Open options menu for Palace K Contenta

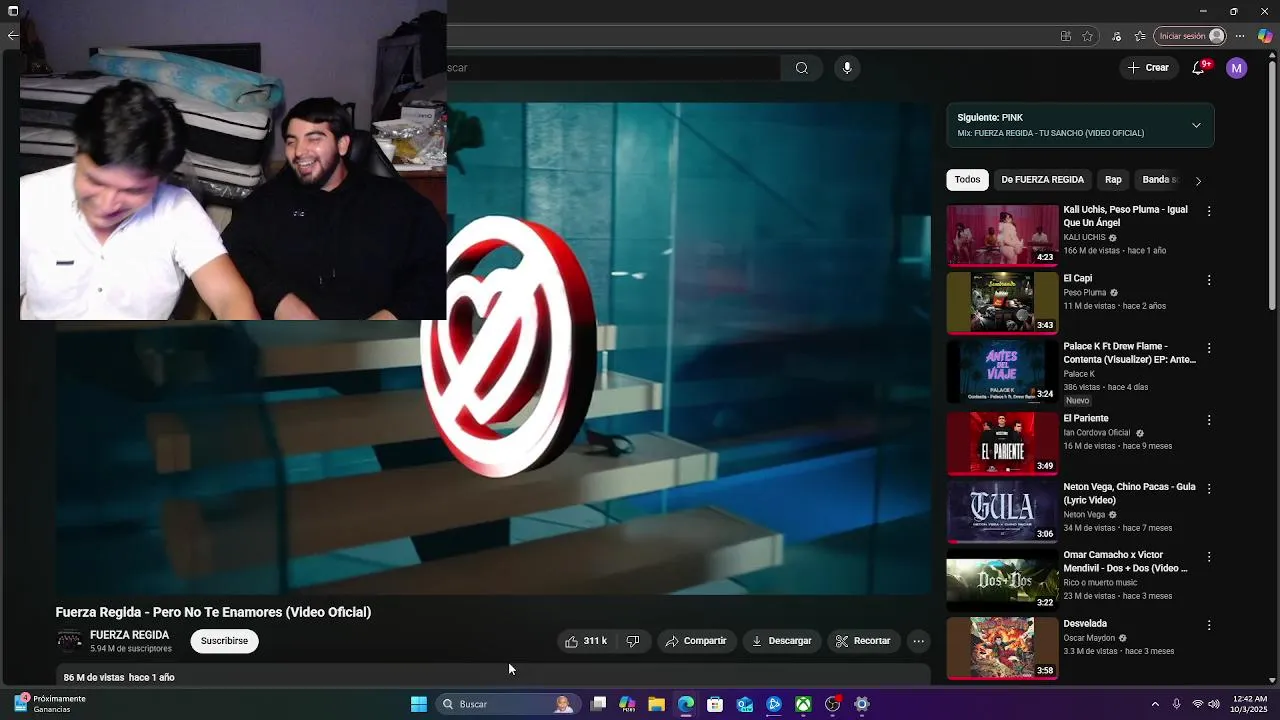(1209, 348)
